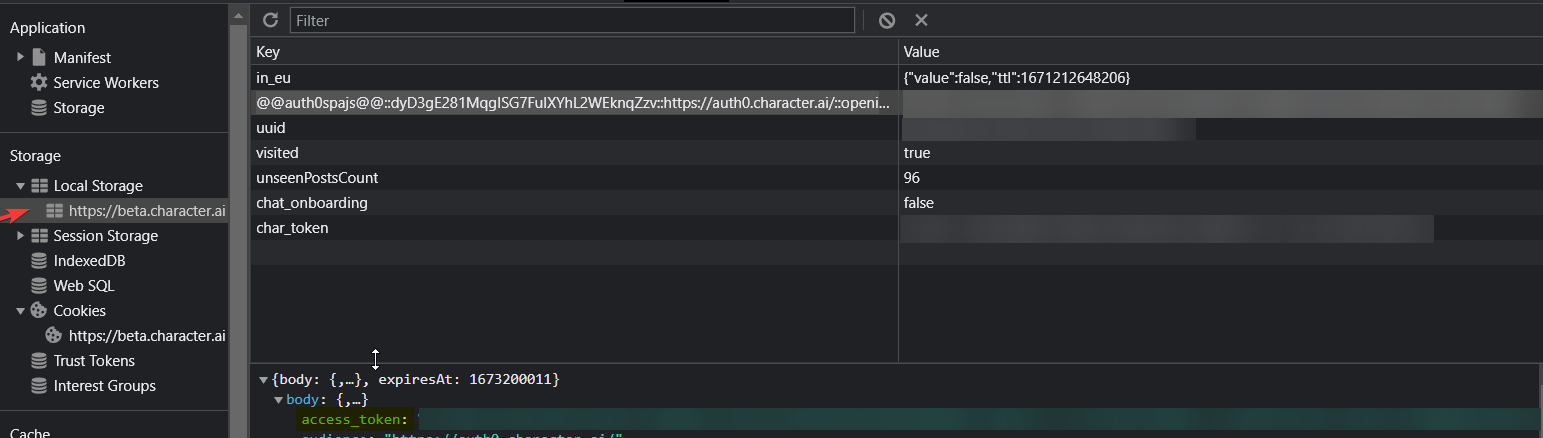Click the Trust Tokens database icon
This screenshot has height=438, width=1543.
pyautogui.click(x=39, y=361)
